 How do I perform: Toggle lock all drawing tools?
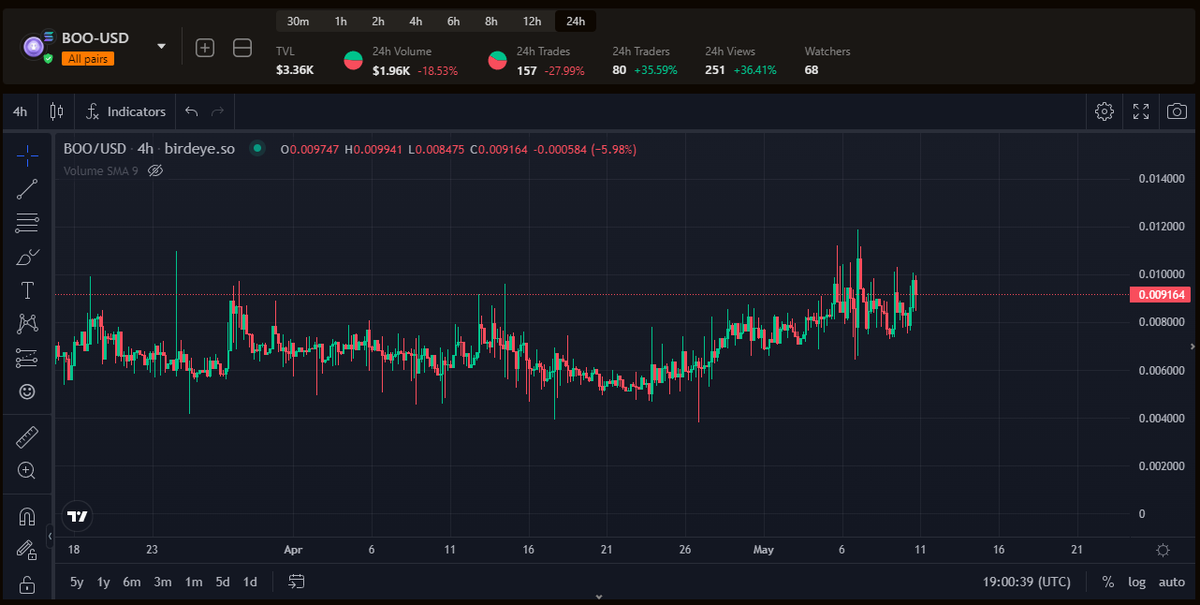27,584
